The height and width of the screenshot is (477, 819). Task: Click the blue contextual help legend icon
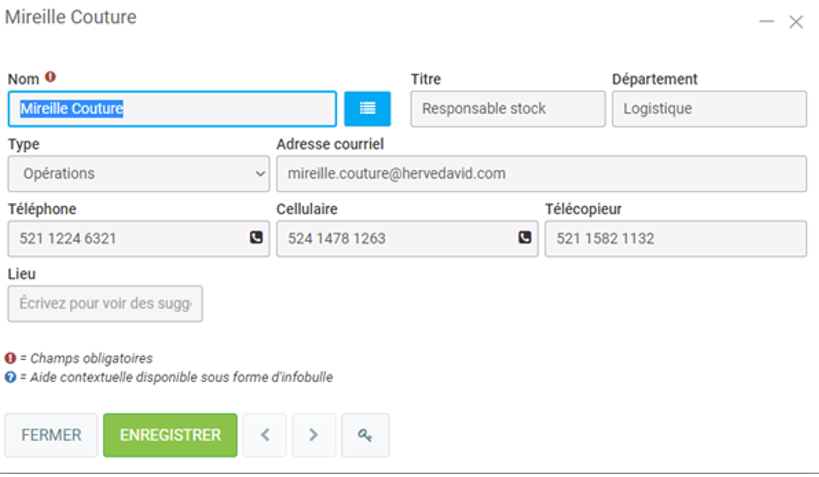(10, 377)
